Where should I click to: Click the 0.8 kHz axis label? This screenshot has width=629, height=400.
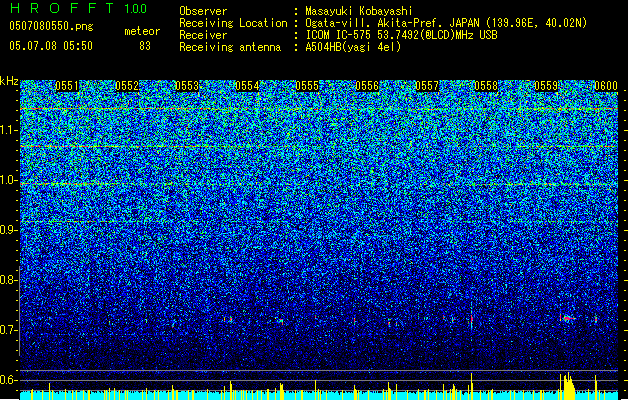pyautogui.click(x=9, y=280)
